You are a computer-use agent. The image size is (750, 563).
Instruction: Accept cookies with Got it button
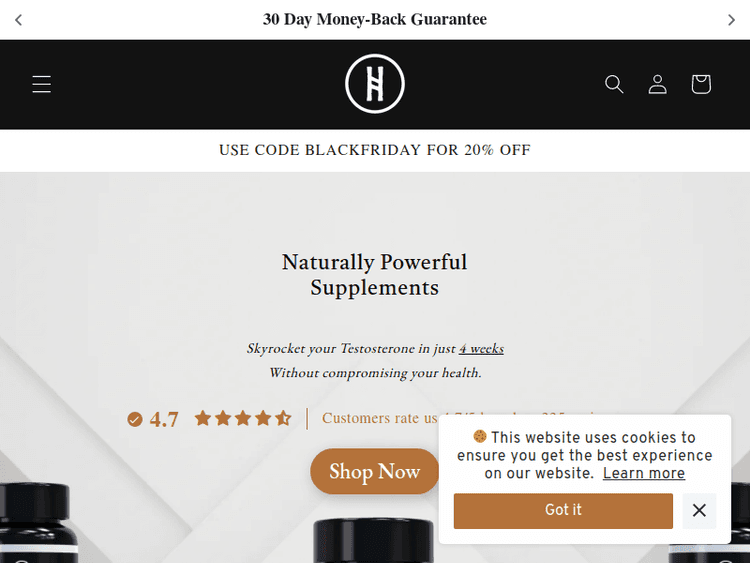pos(563,510)
